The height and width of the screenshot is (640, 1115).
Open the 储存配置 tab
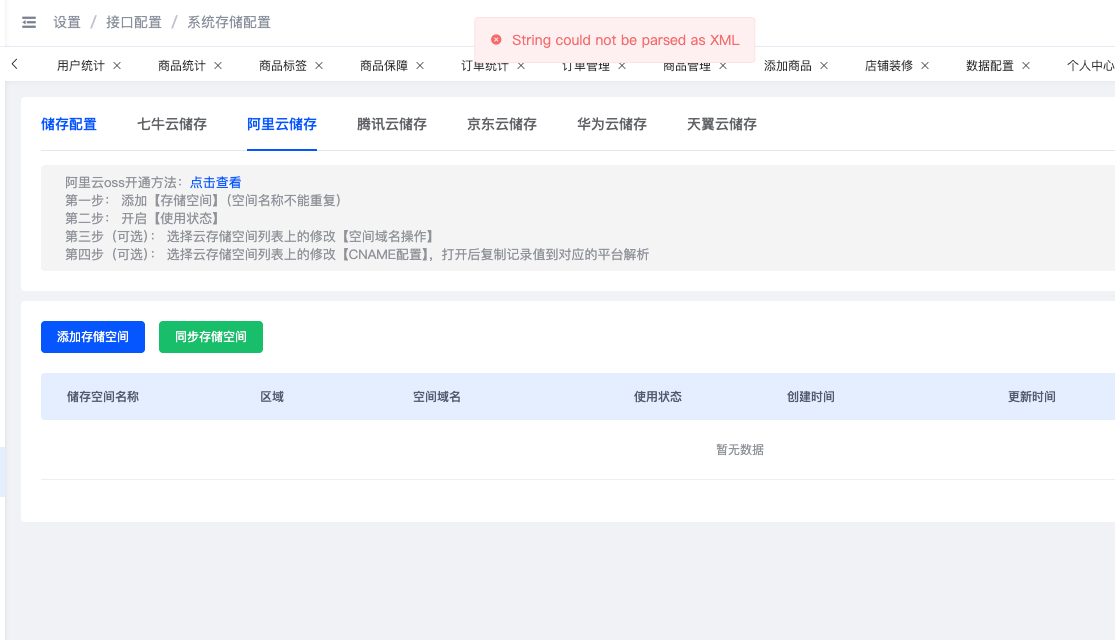tap(69, 124)
